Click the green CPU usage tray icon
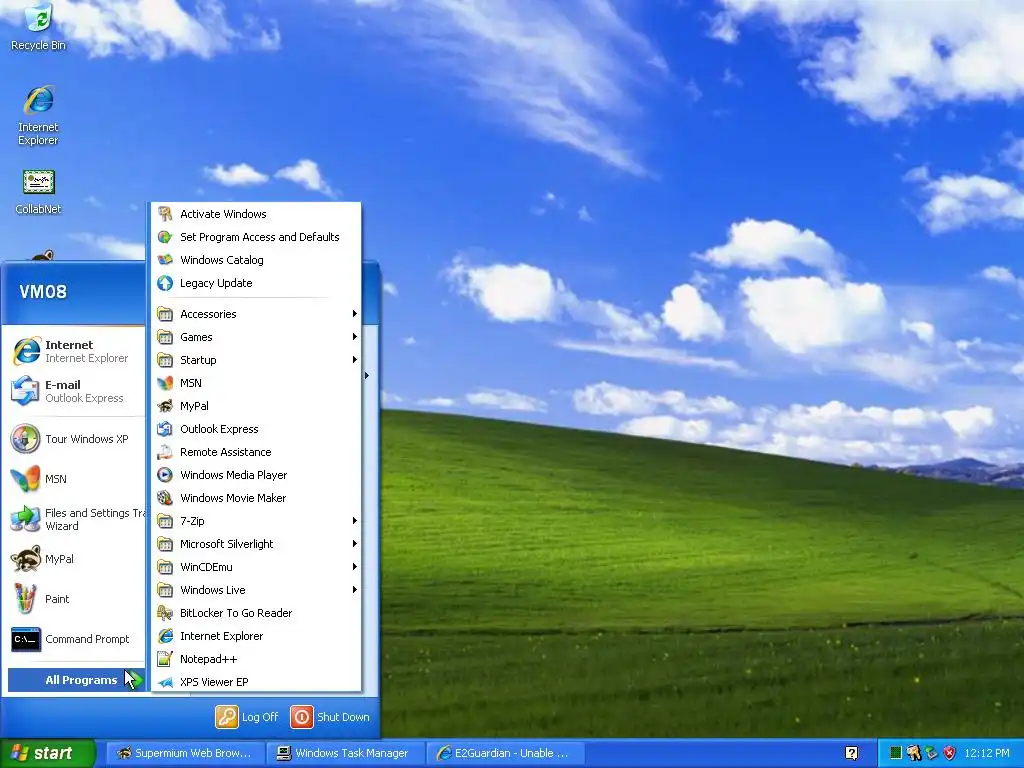 tap(896, 753)
